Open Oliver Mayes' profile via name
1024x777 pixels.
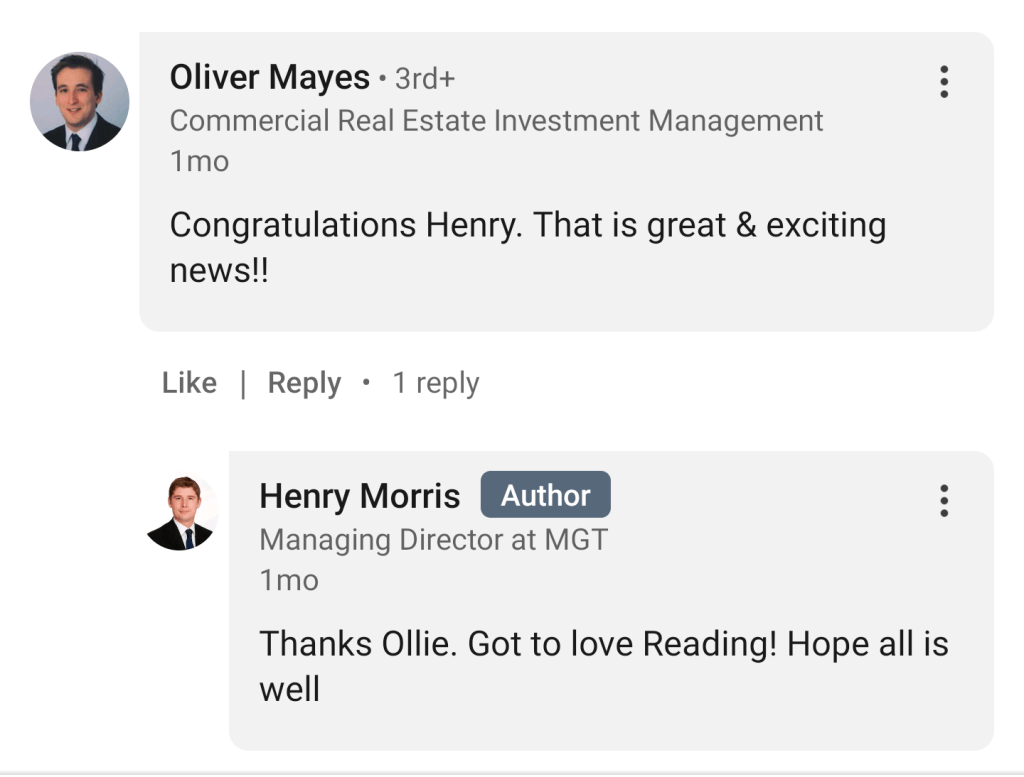pos(270,77)
